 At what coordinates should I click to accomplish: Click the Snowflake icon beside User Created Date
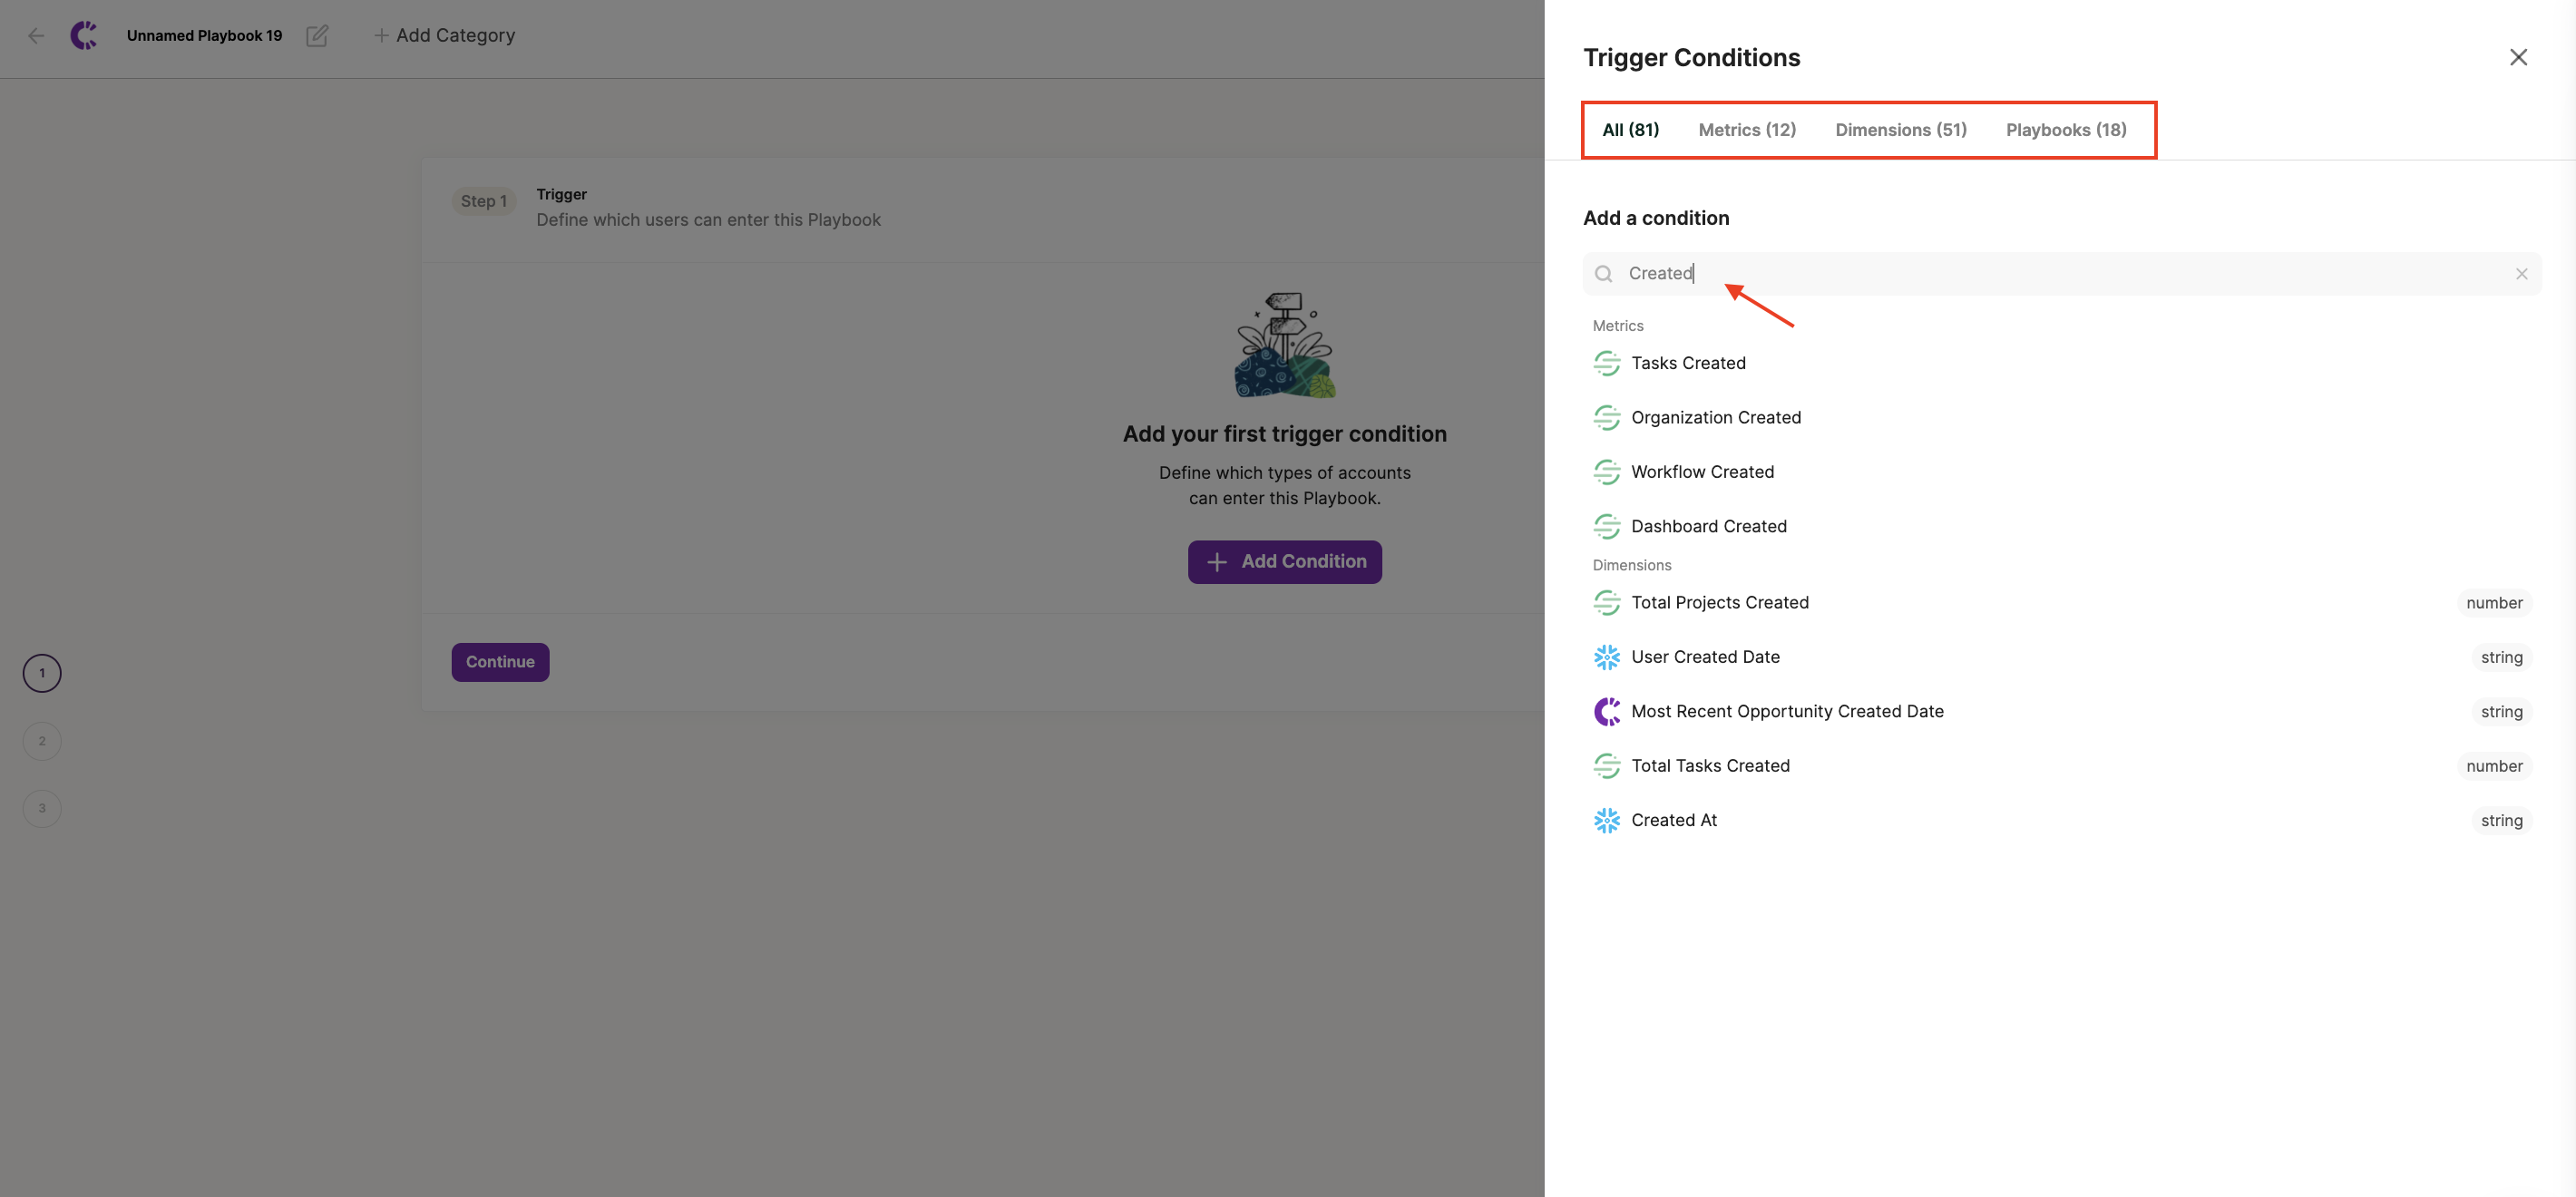point(1606,657)
